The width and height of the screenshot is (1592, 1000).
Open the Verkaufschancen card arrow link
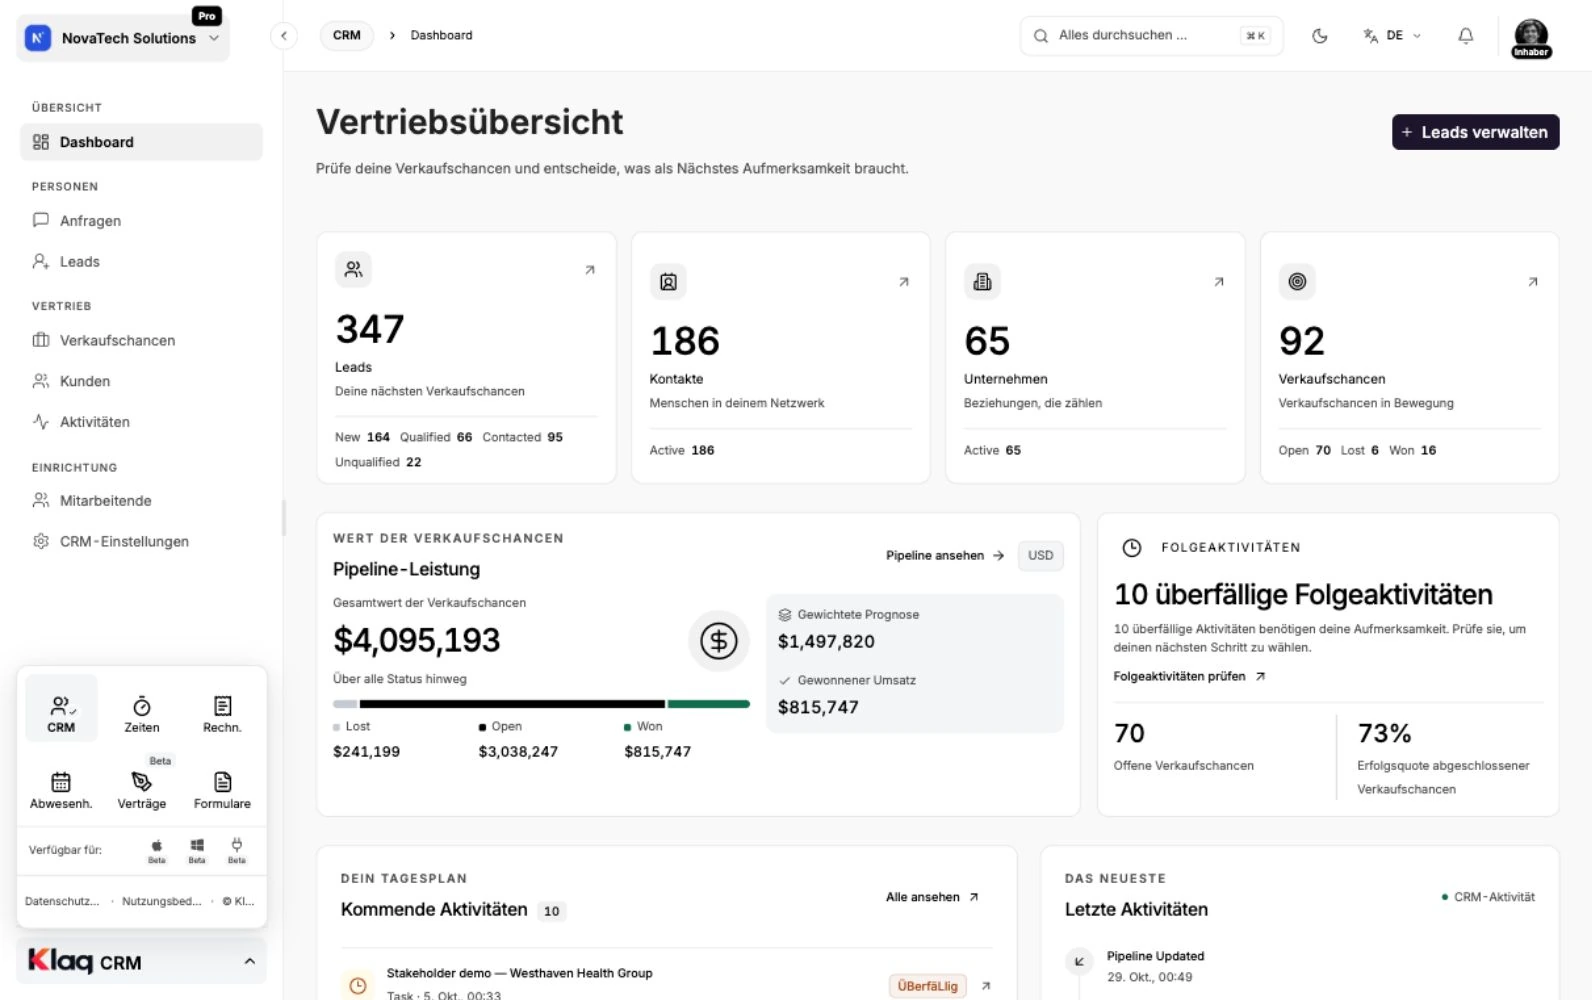coord(1533,282)
